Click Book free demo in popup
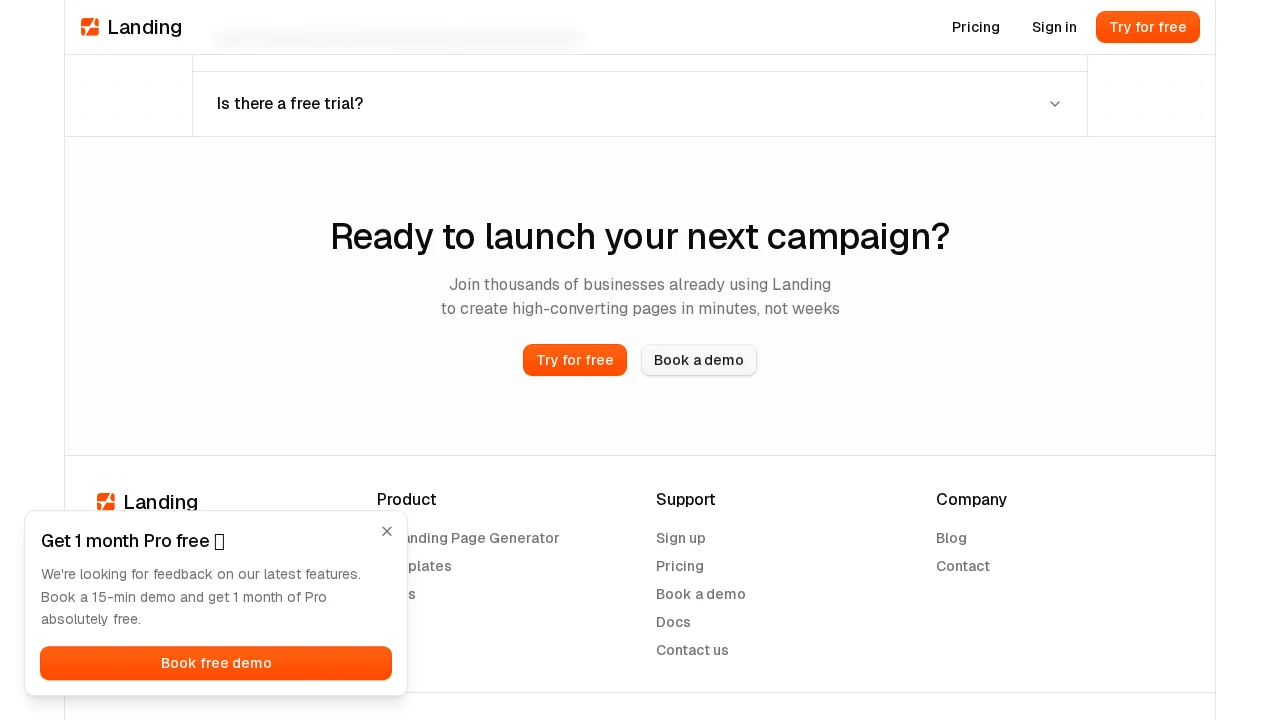 pyautogui.click(x=216, y=663)
